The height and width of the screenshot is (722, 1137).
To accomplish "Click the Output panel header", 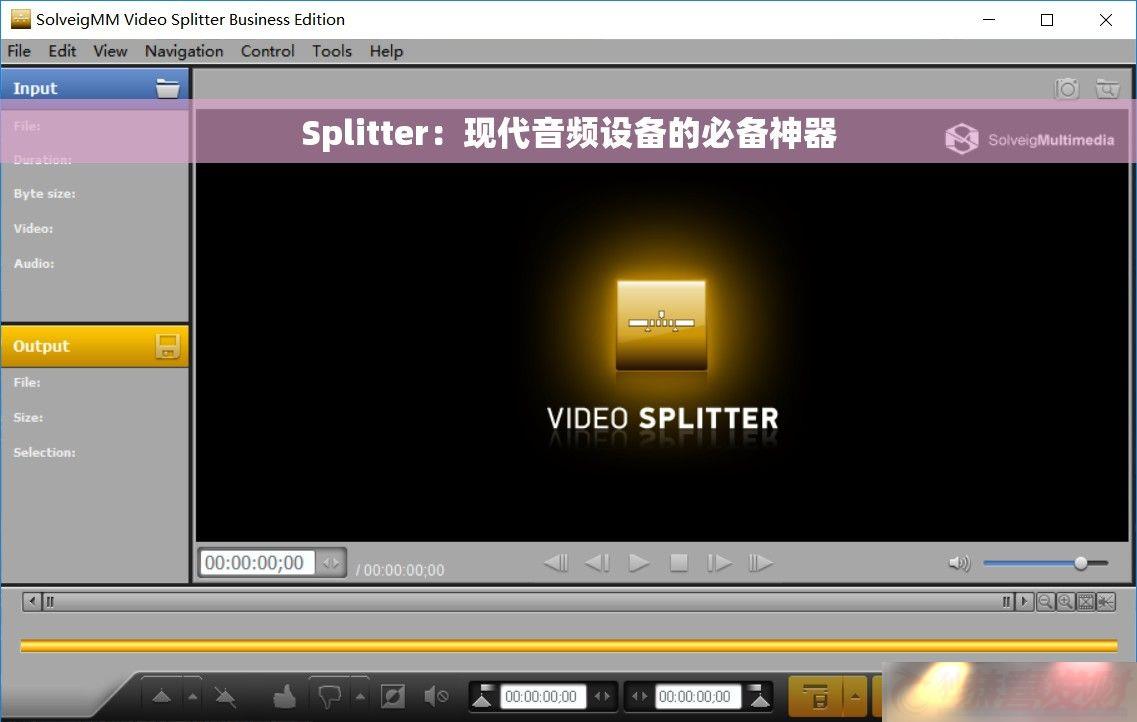I will [x=95, y=346].
